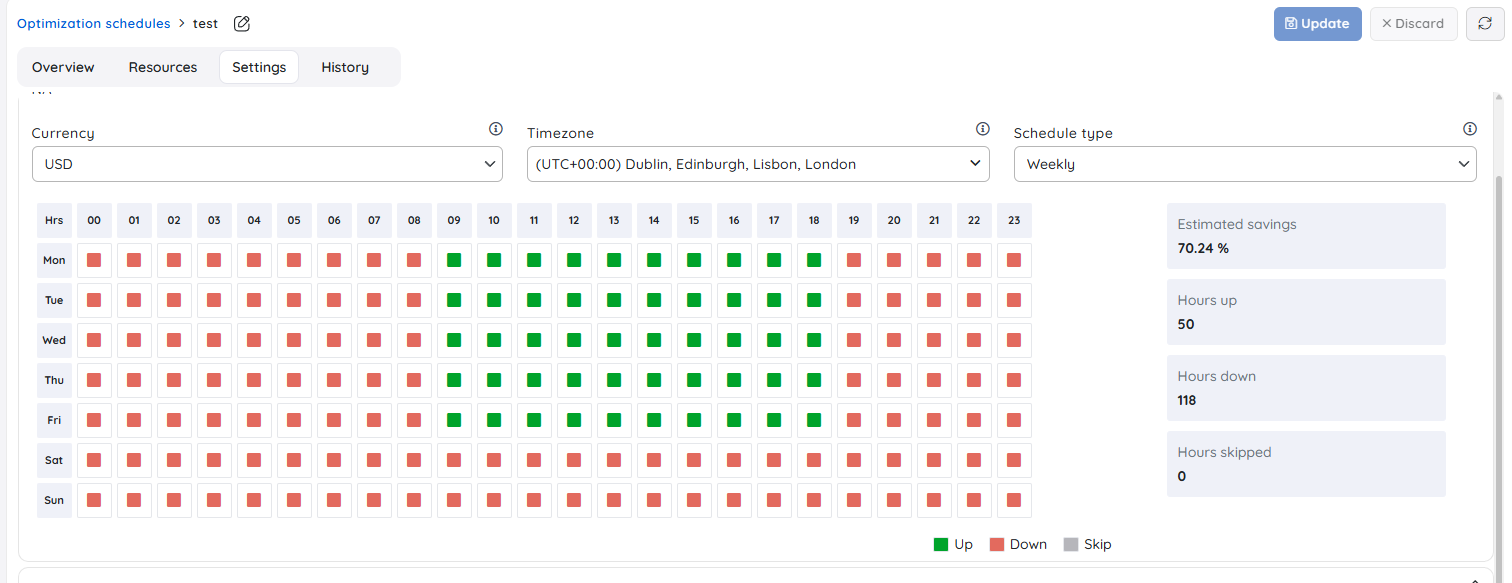
Task: Click the edit pencil icon beside test
Action: [242, 24]
